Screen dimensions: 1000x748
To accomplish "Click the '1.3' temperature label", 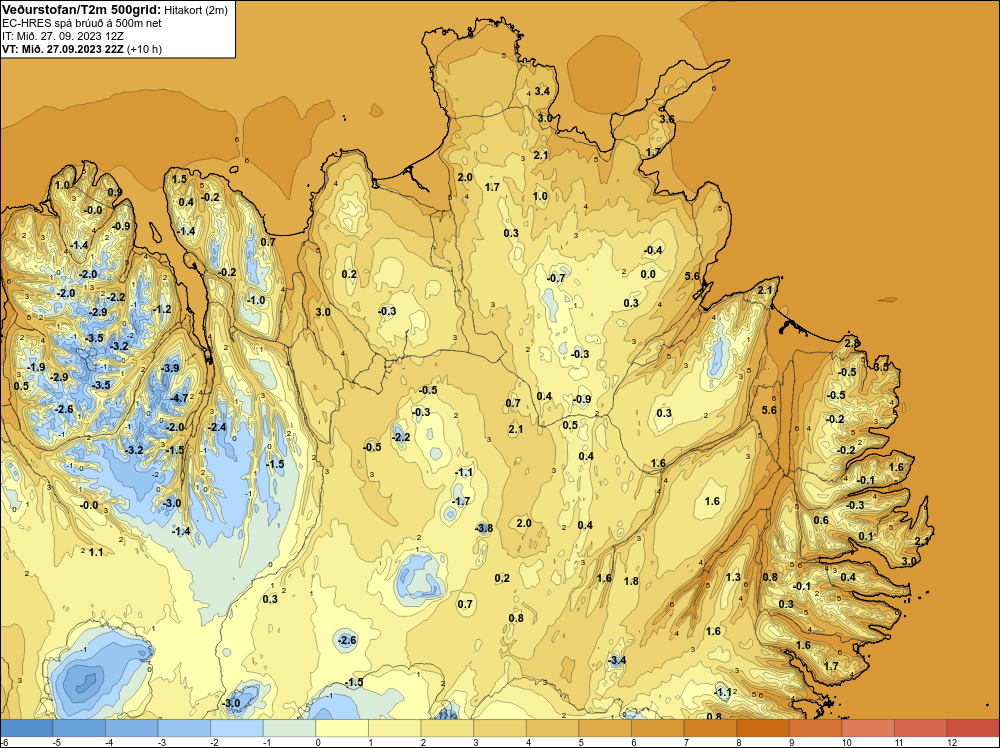I will click(x=733, y=577).
